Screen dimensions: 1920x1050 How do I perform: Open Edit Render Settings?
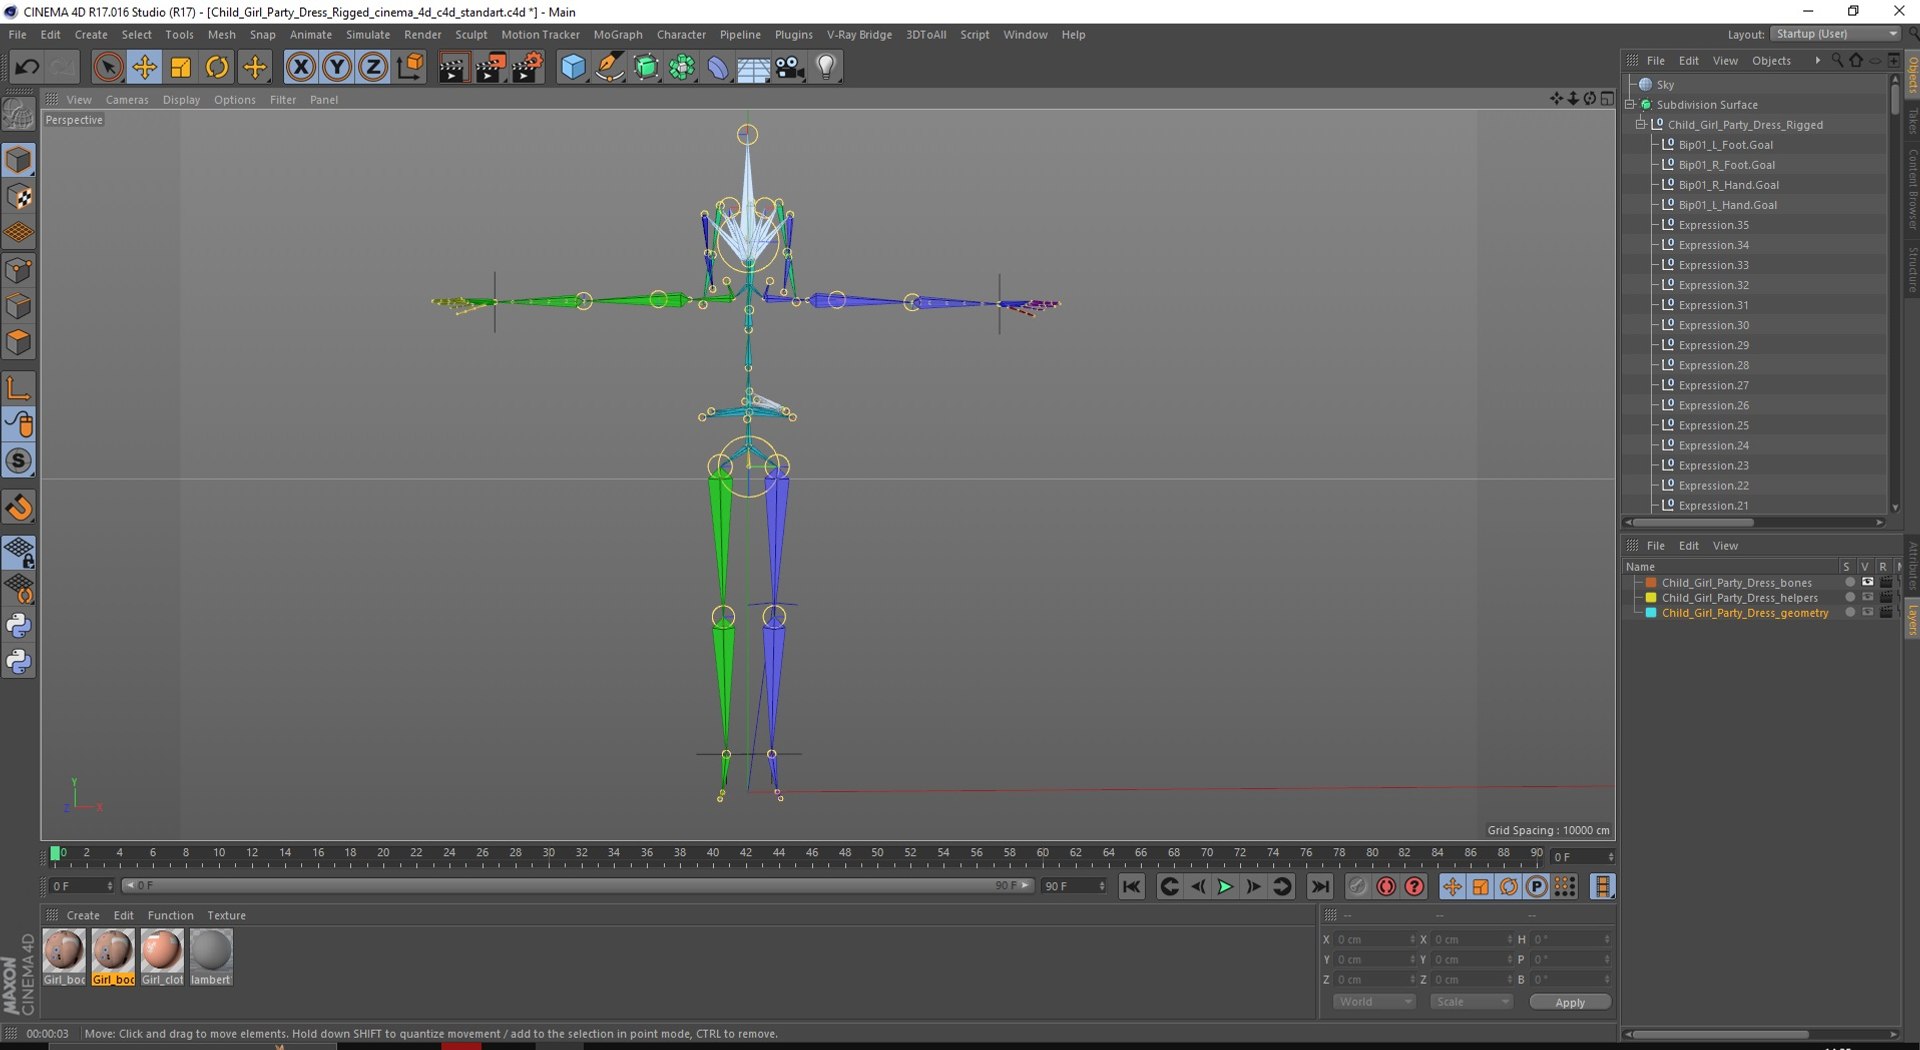(527, 67)
